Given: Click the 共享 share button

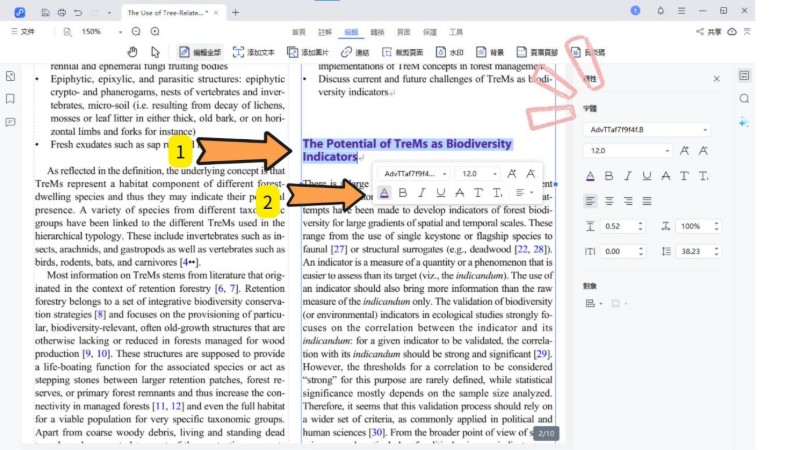Looking at the screenshot, I should 708,32.
